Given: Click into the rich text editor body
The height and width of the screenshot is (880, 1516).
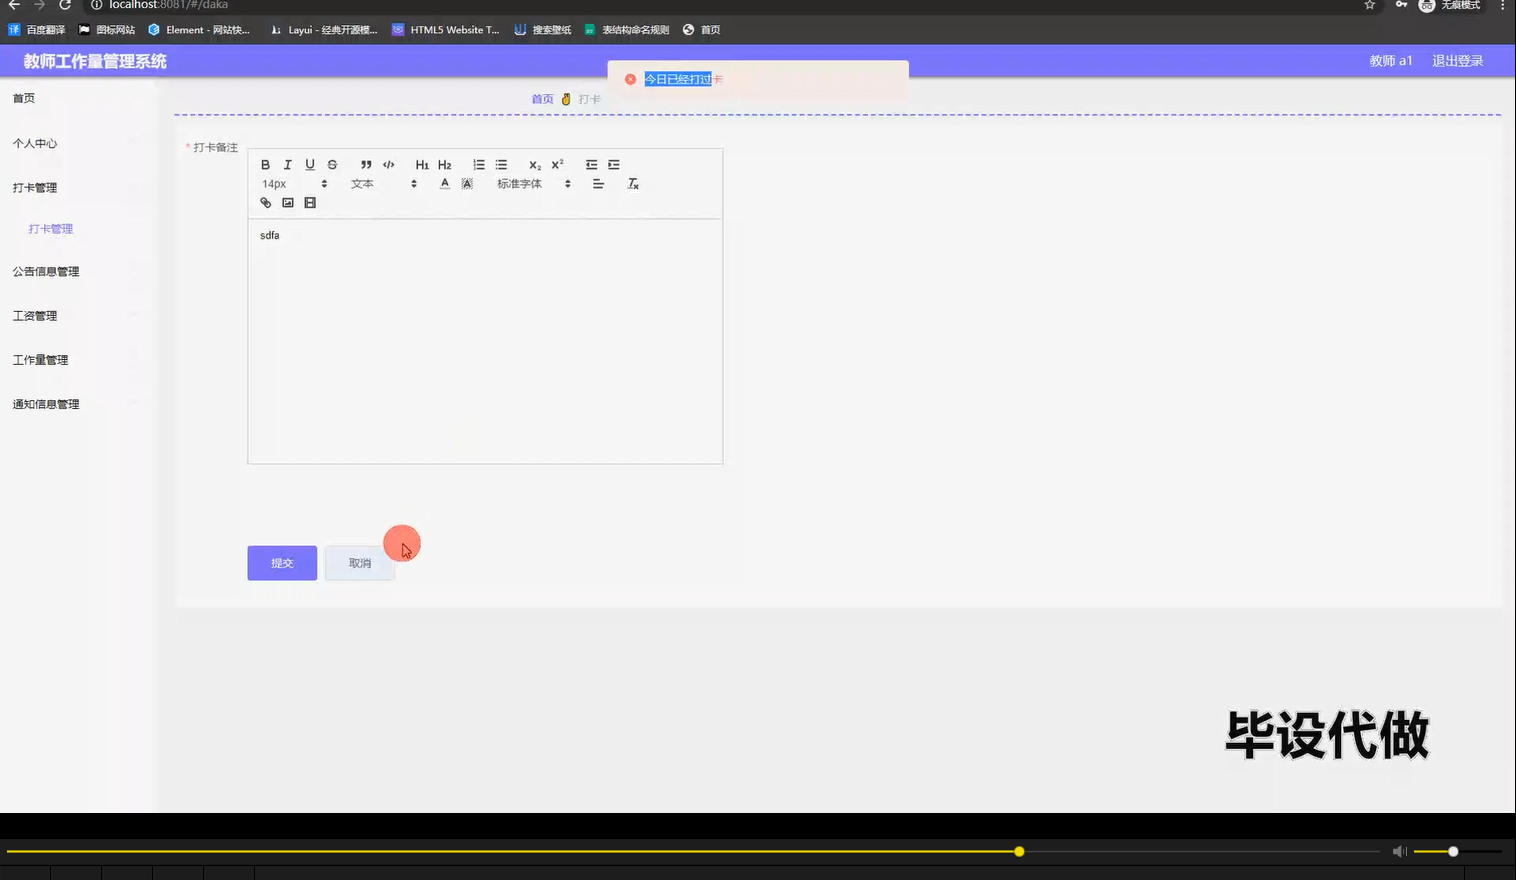Looking at the screenshot, I should (x=485, y=340).
